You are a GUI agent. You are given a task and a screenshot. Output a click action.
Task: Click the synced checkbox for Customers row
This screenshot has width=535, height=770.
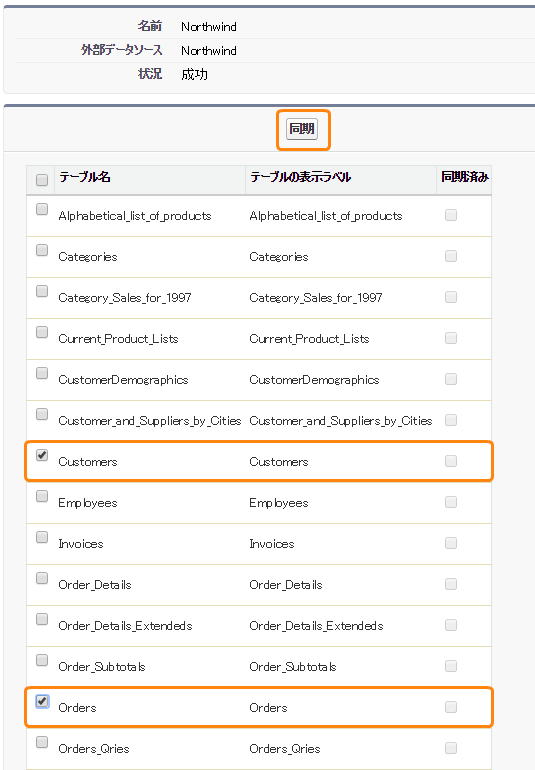451,461
